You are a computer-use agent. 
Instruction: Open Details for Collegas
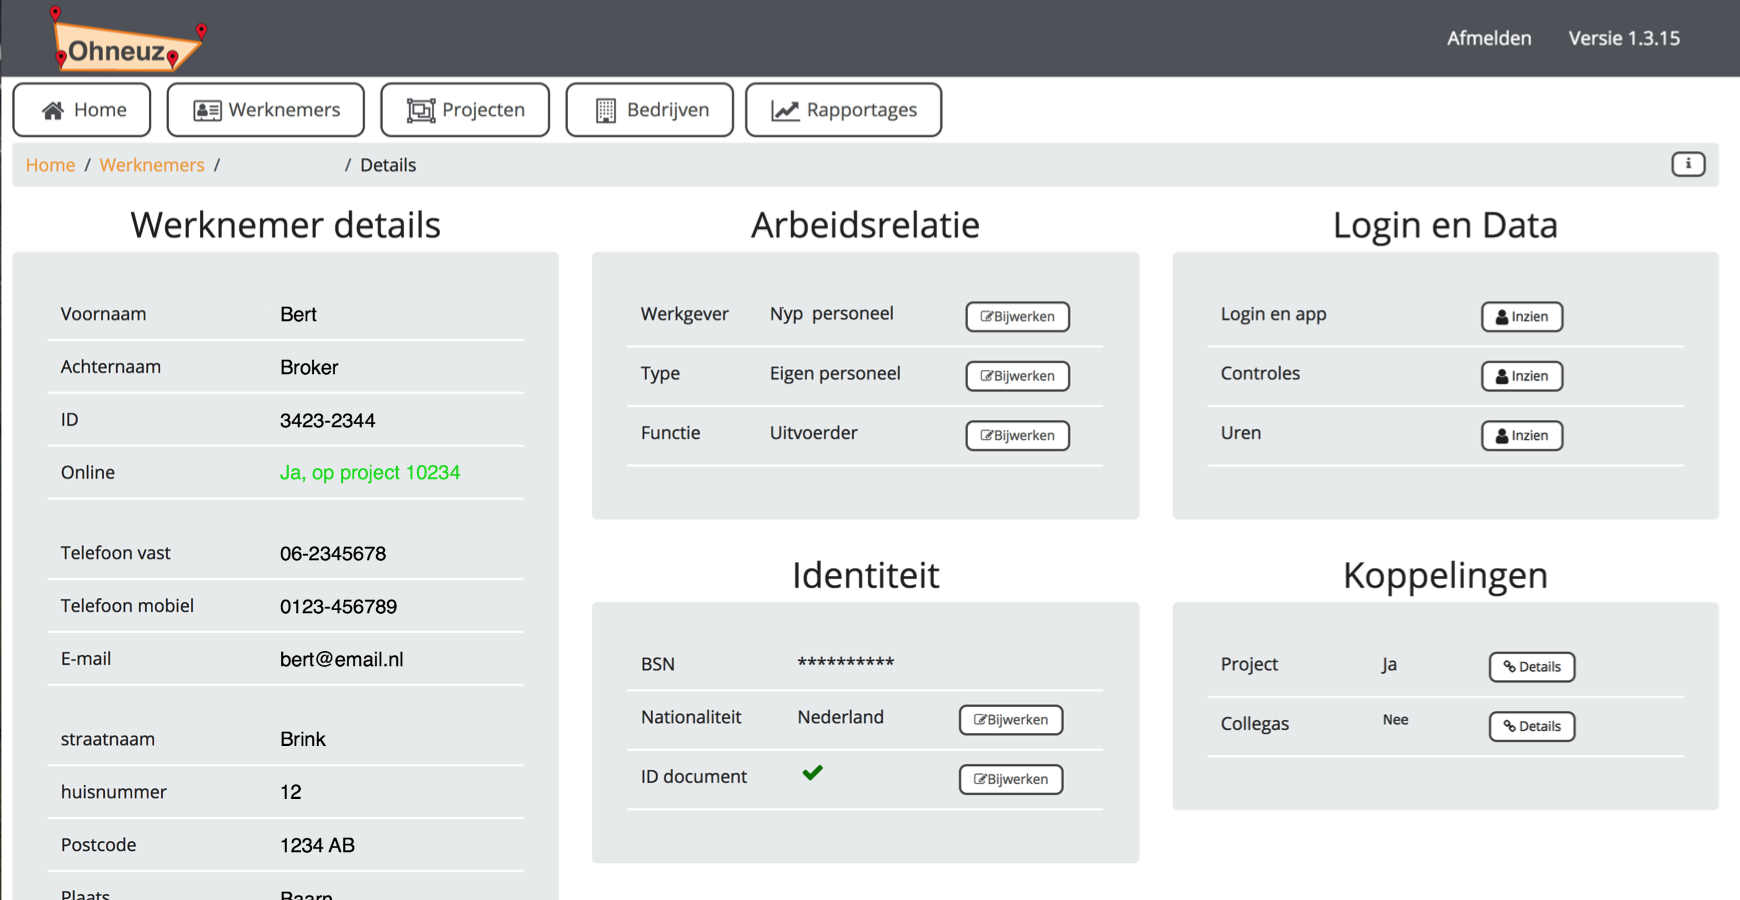click(x=1531, y=726)
